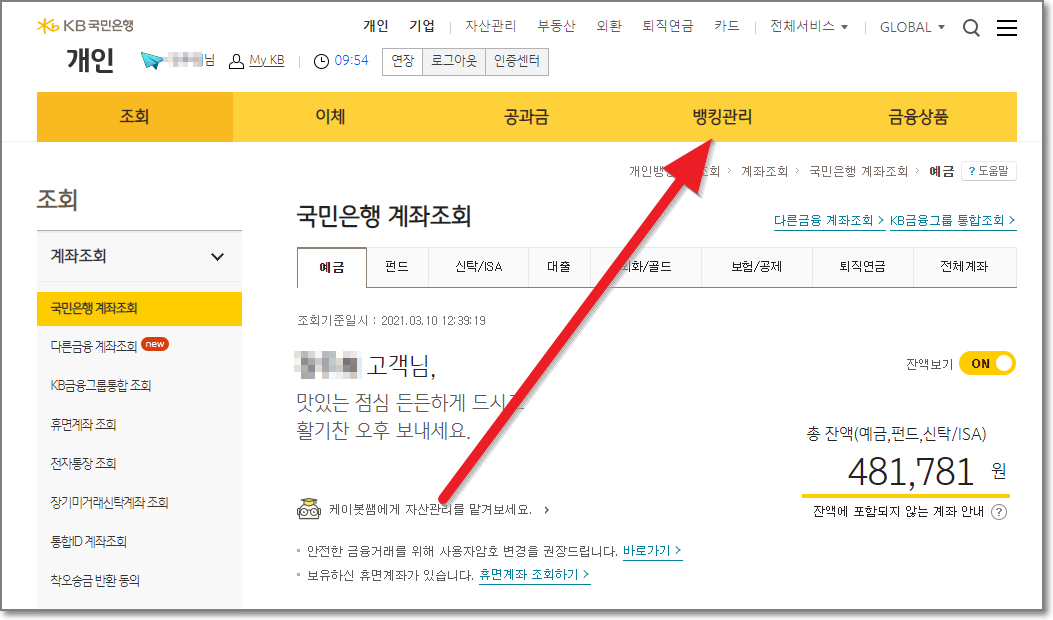Go to the 기업 top navigation item

tap(422, 26)
